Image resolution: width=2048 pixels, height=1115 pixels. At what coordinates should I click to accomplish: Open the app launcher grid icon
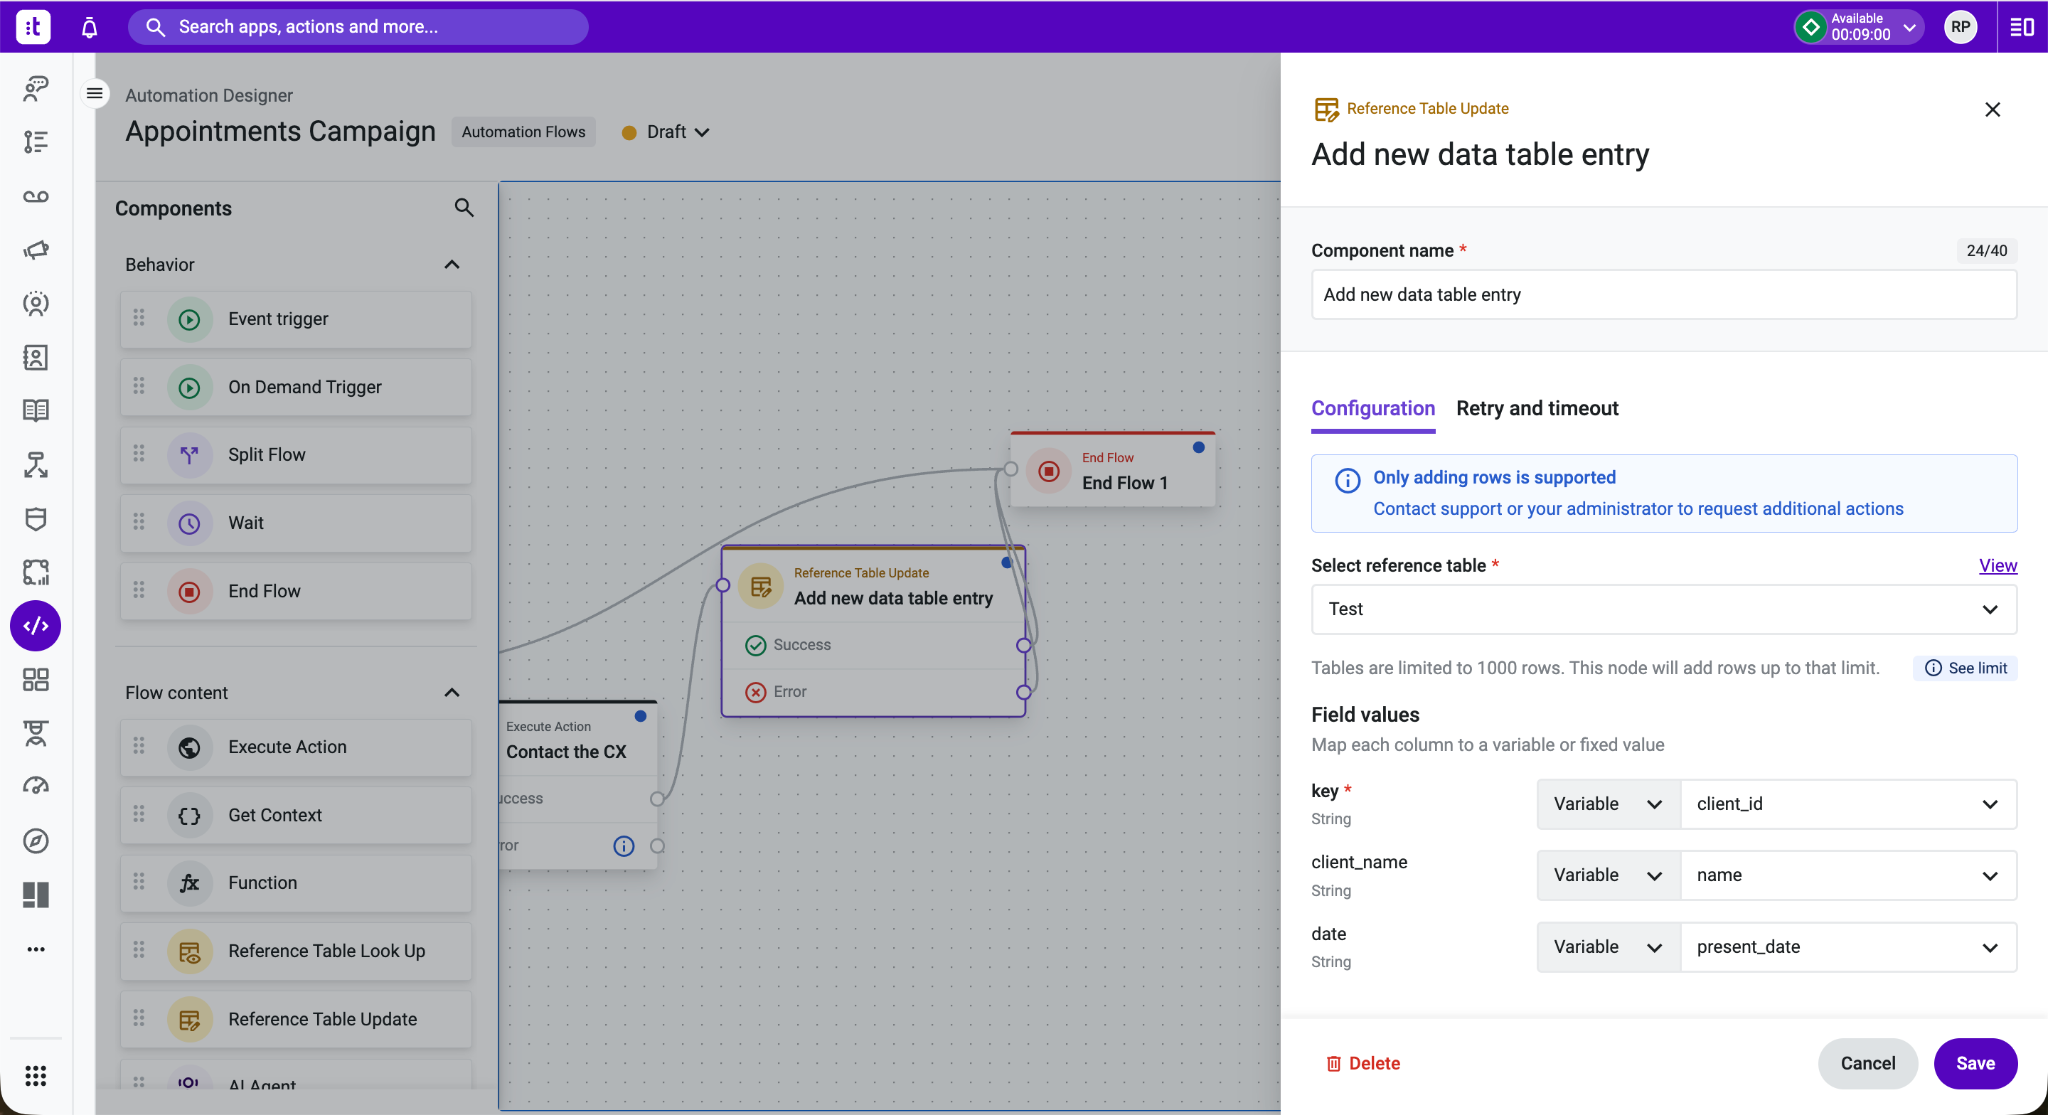(36, 1076)
